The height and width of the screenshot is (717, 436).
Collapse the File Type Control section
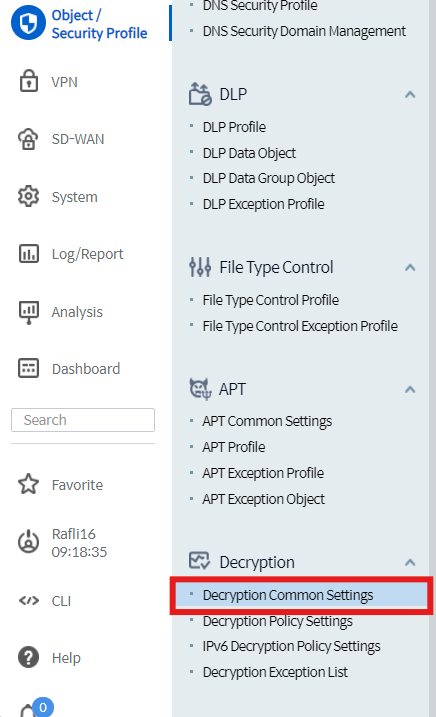pyautogui.click(x=410, y=268)
